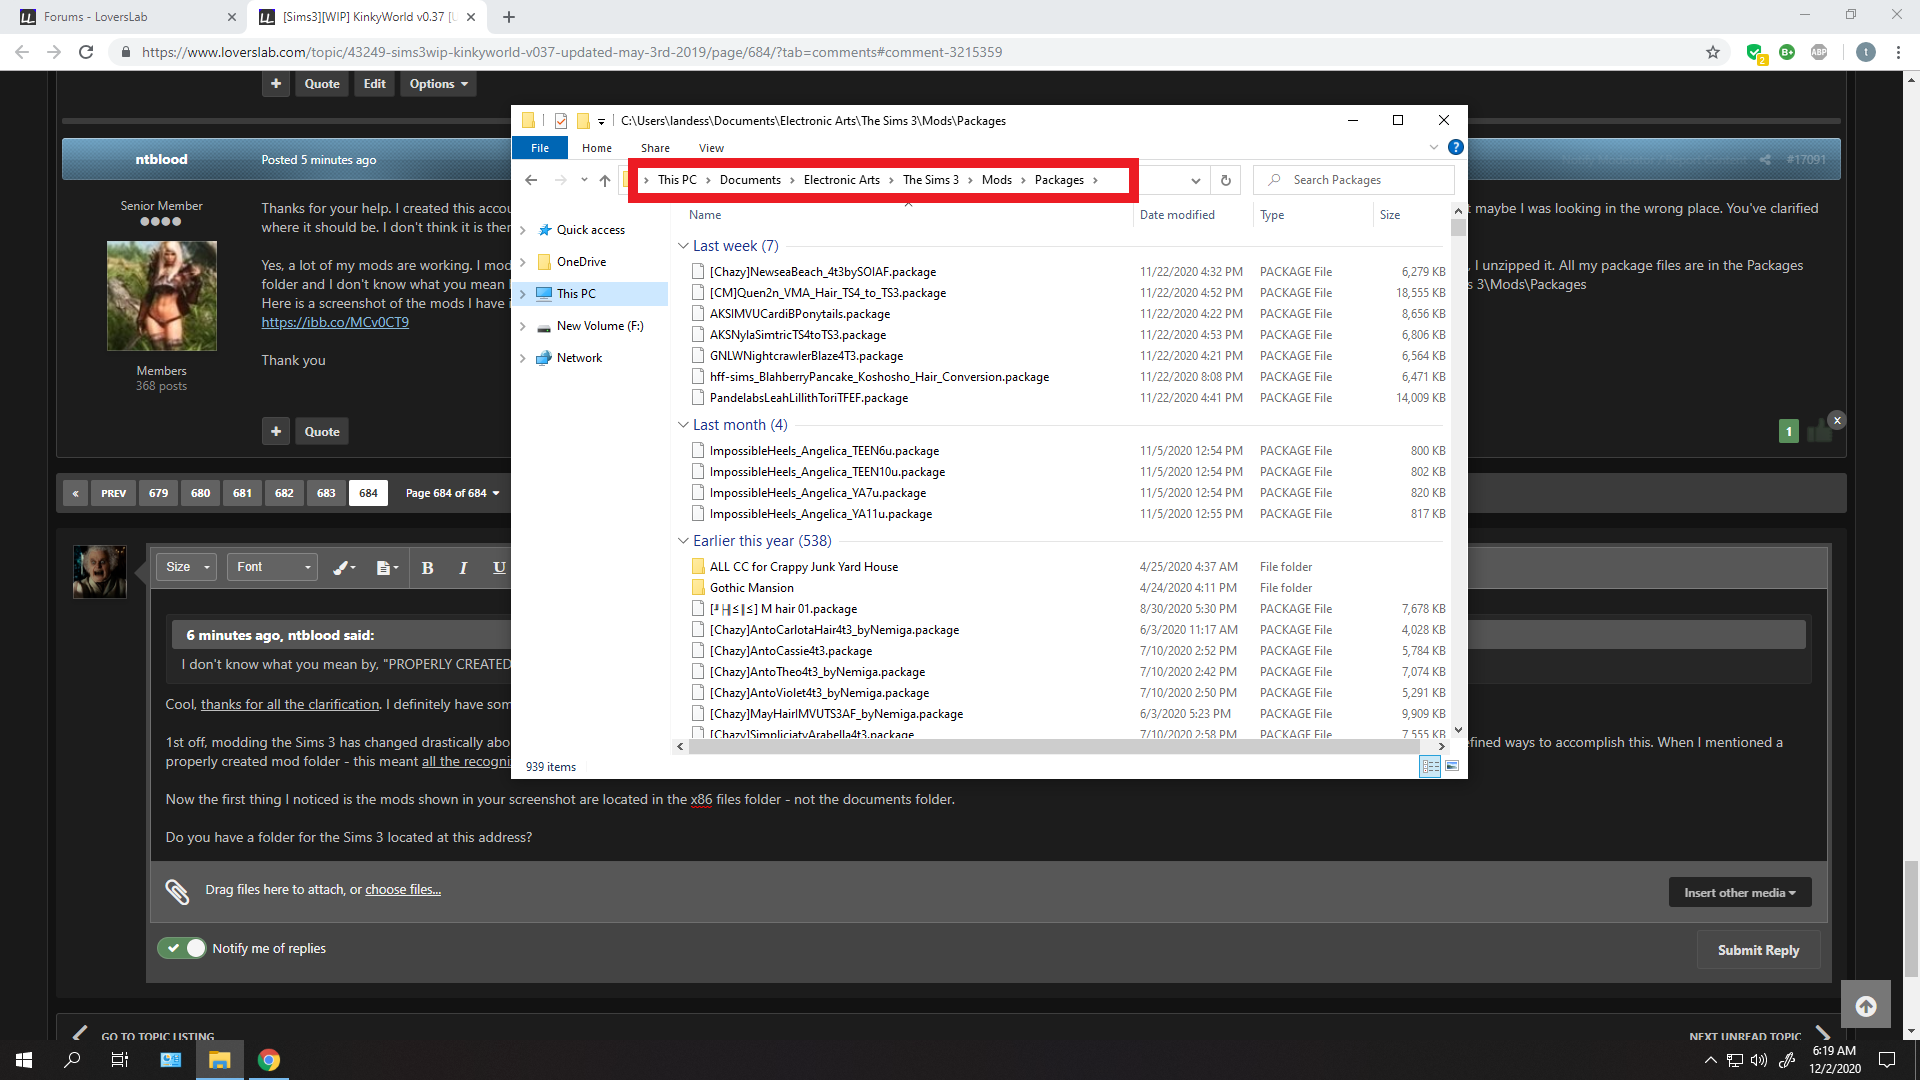This screenshot has width=1920, height=1080.
Task: Submit the forum reply
Action: click(1758, 950)
